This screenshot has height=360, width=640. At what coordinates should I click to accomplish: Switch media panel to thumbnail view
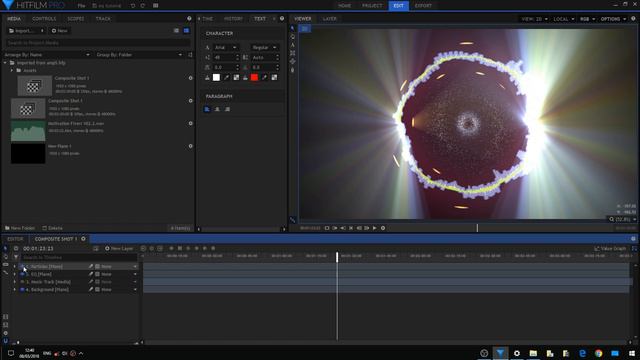click(186, 31)
